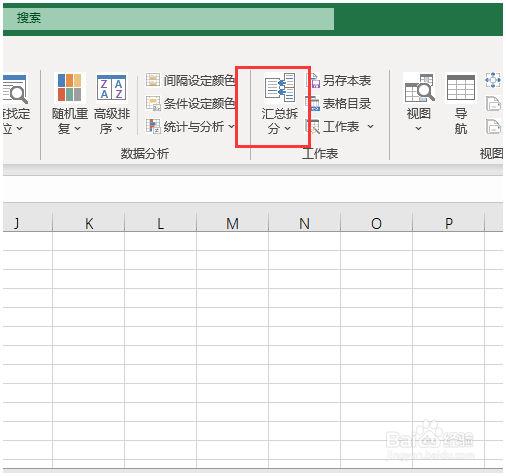Expand the 工作表 dropdown arrow

pos(370,126)
